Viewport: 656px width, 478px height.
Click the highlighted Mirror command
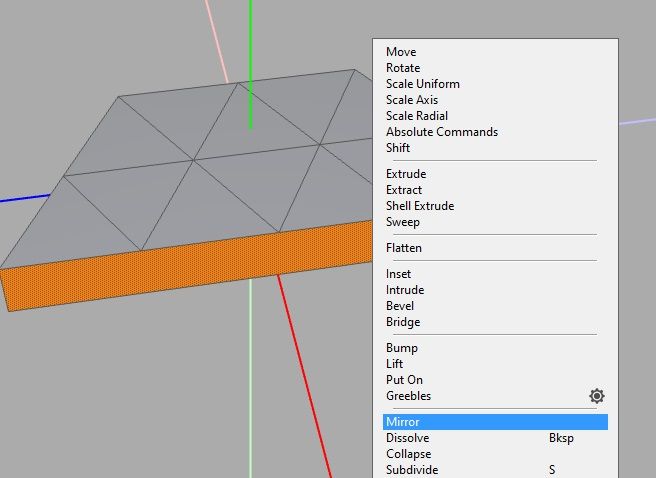tap(402, 422)
